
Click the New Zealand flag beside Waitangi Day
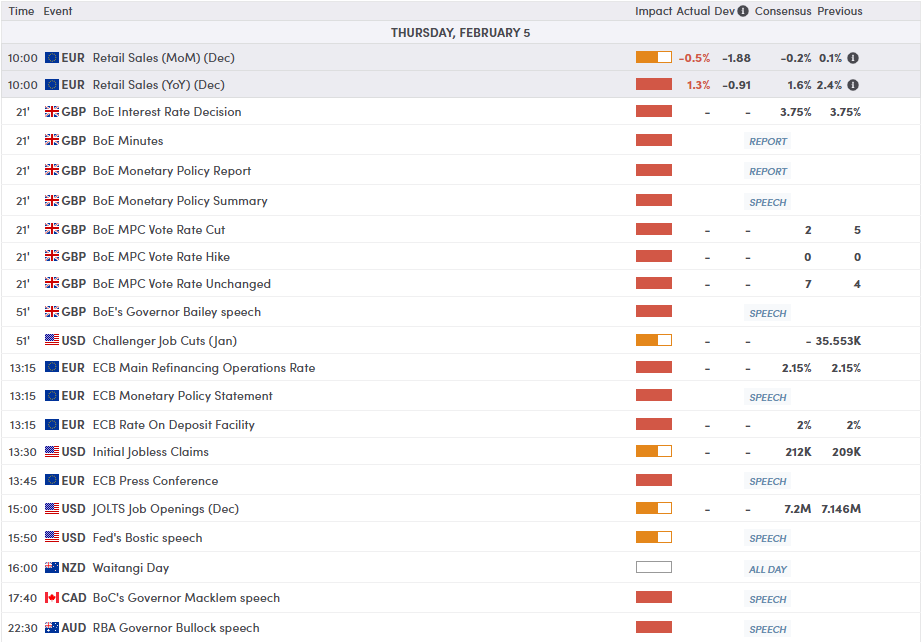[x=52, y=567]
